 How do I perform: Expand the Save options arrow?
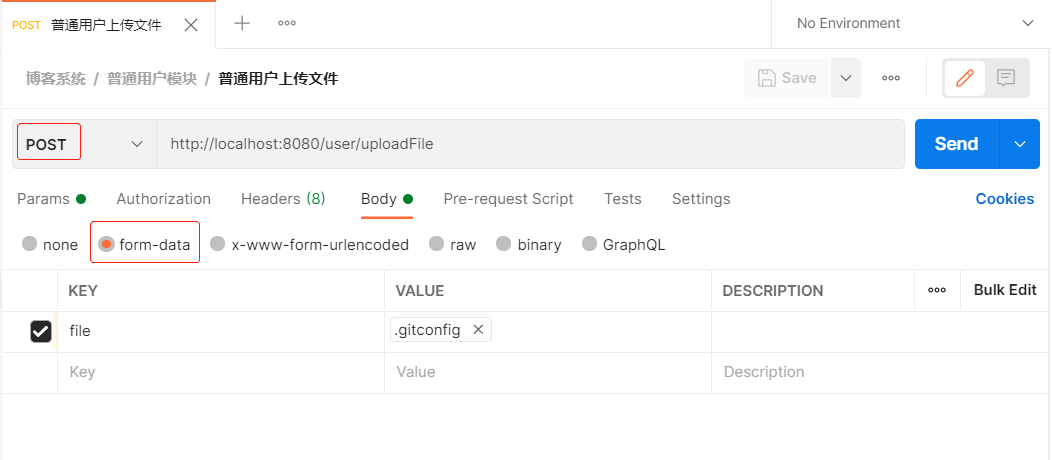click(x=846, y=78)
